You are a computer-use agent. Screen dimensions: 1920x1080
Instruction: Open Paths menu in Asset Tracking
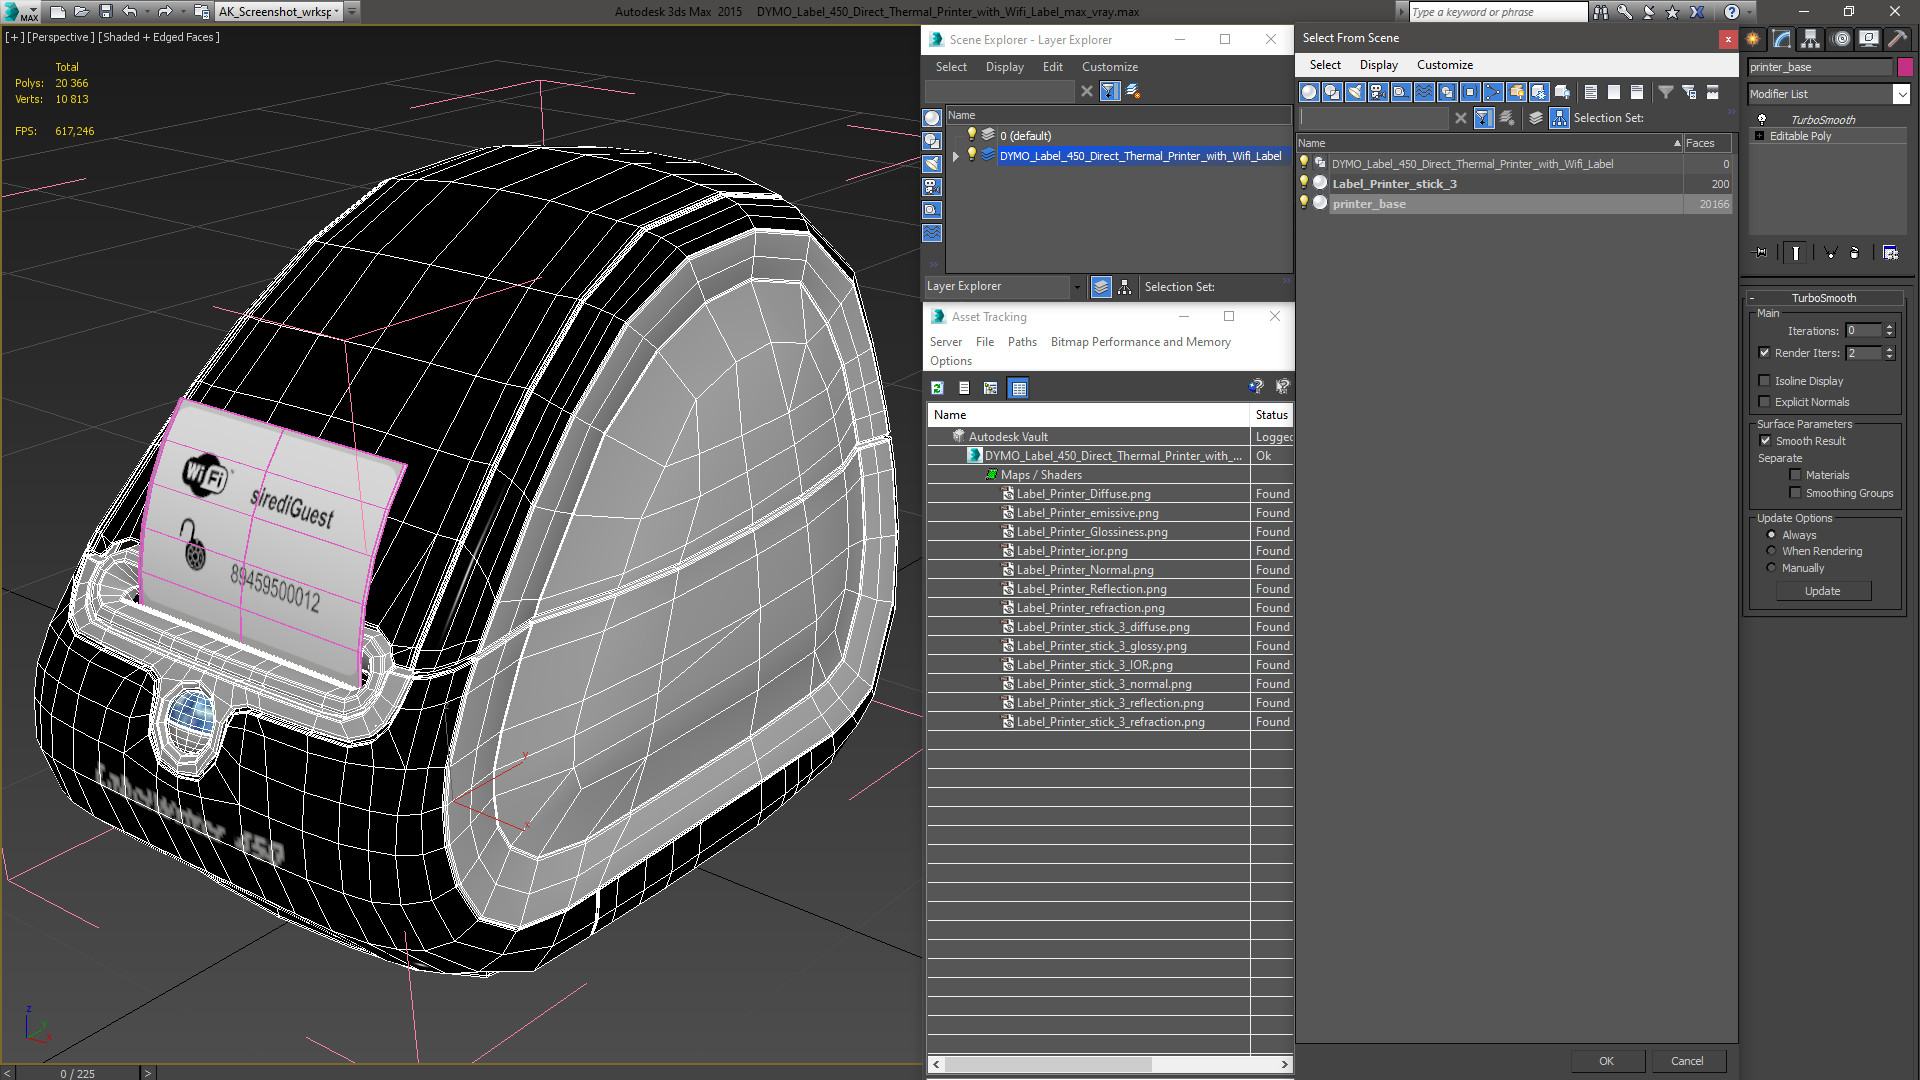coord(1022,342)
